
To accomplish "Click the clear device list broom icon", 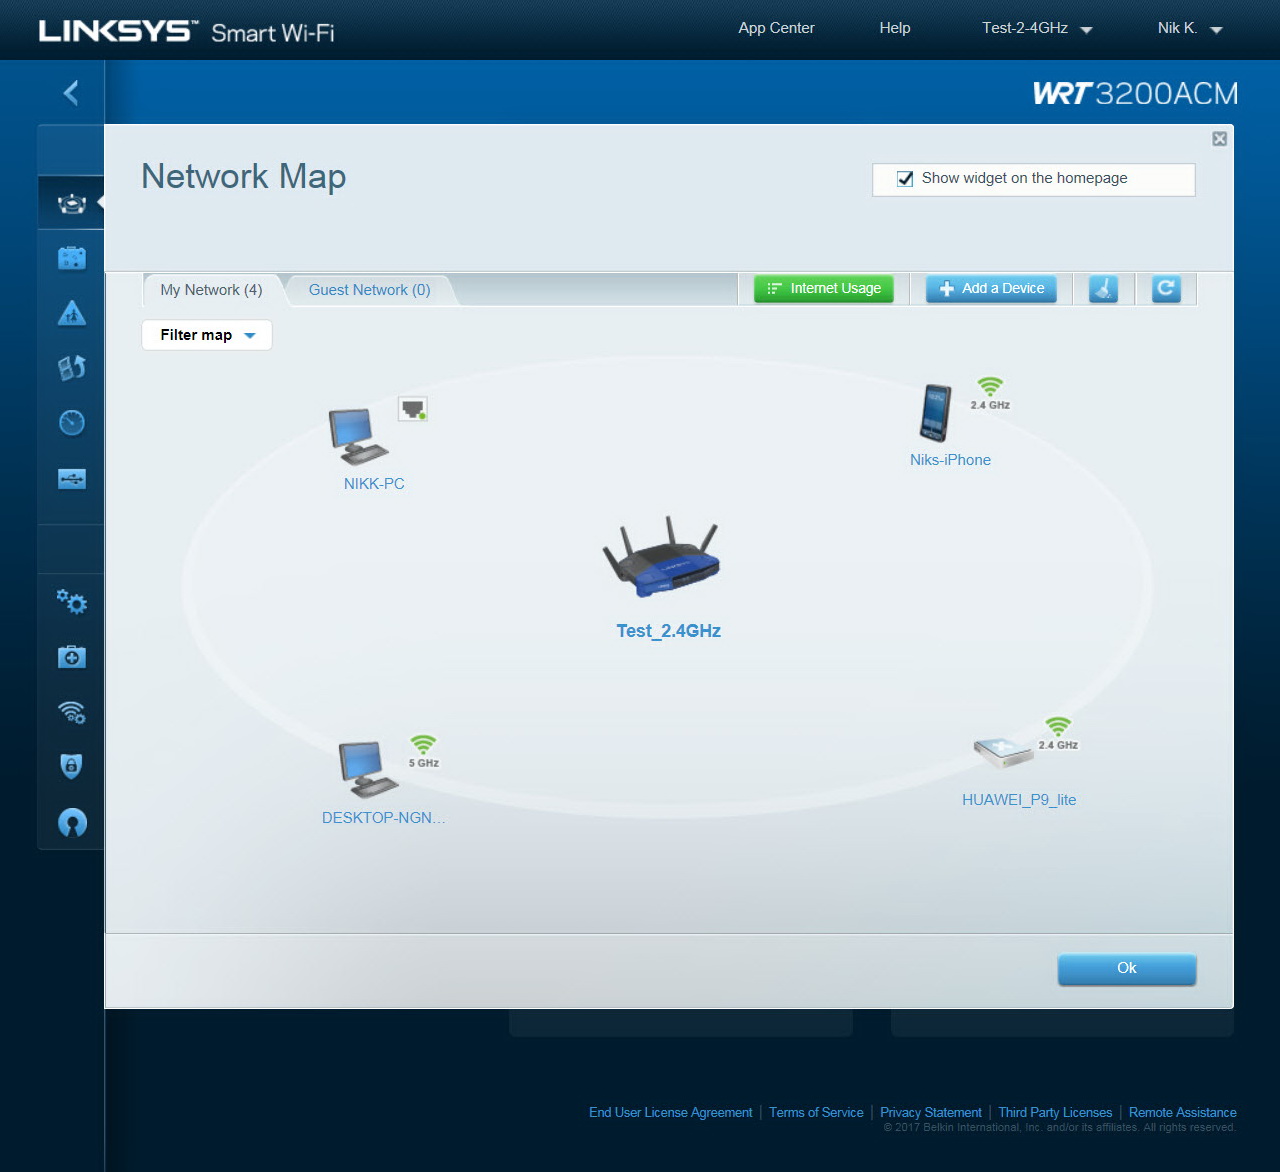I will pyautogui.click(x=1103, y=289).
